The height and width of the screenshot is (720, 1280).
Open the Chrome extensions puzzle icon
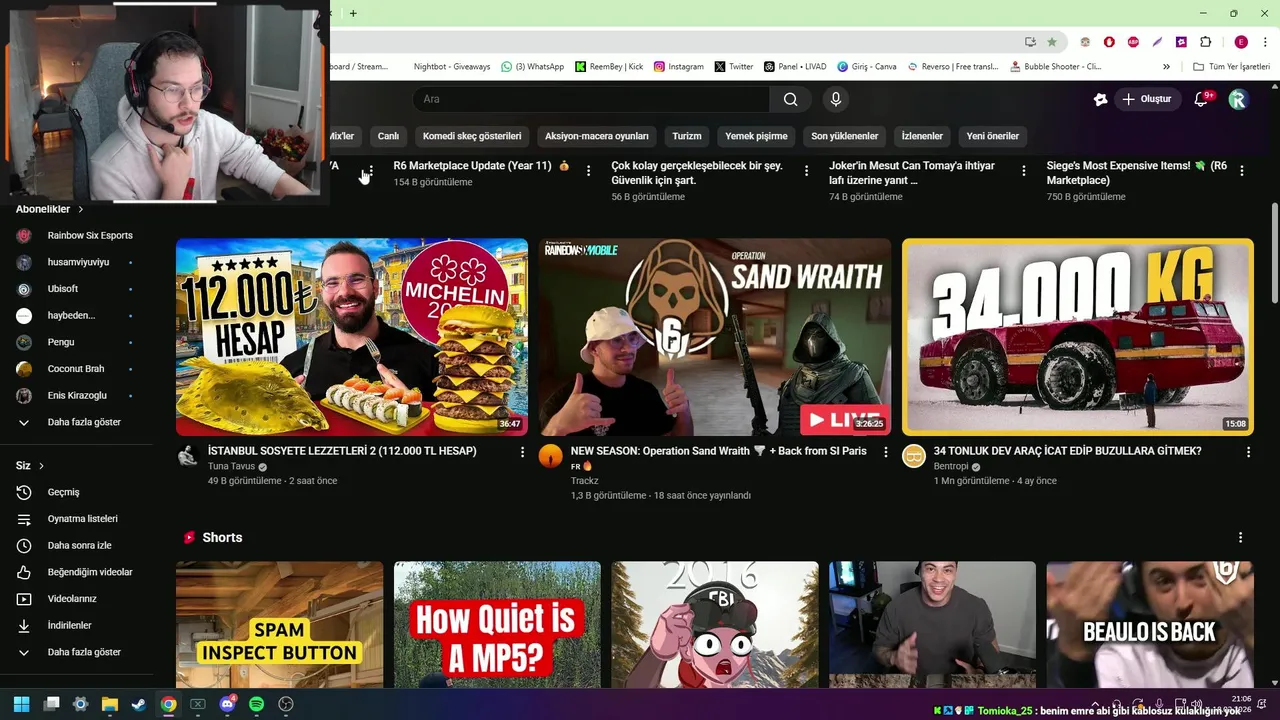(x=1205, y=42)
